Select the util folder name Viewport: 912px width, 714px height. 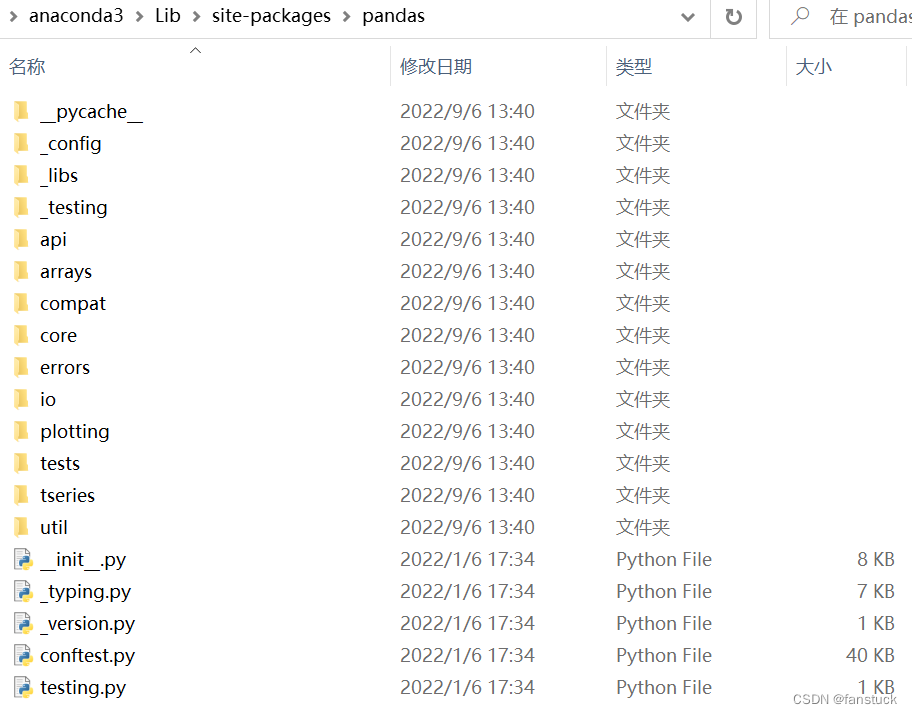pyautogui.click(x=54, y=527)
